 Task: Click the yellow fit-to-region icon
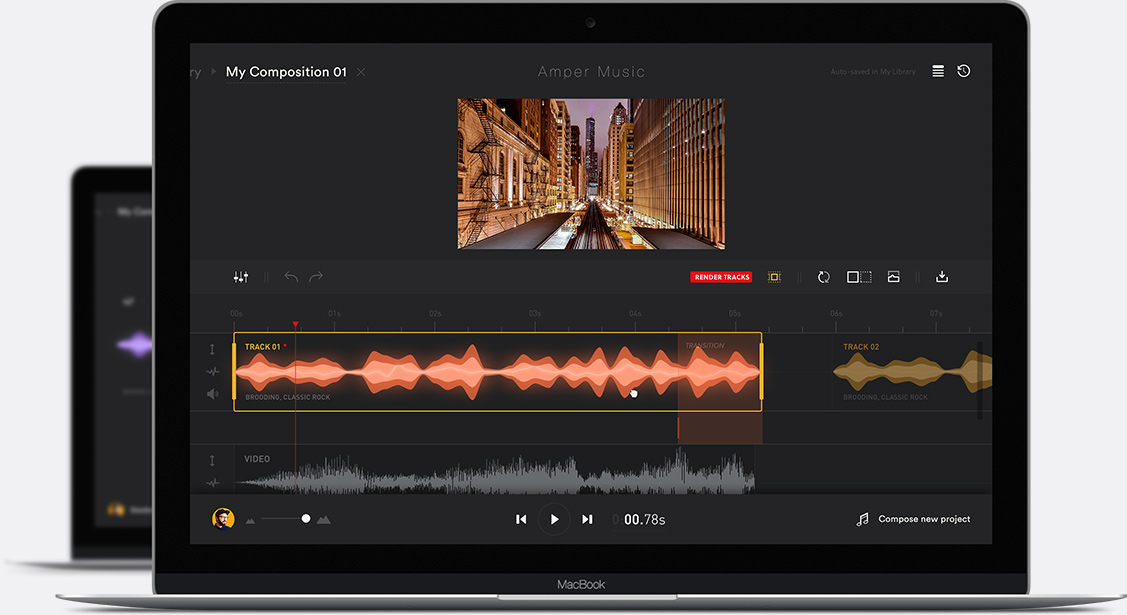pos(774,277)
